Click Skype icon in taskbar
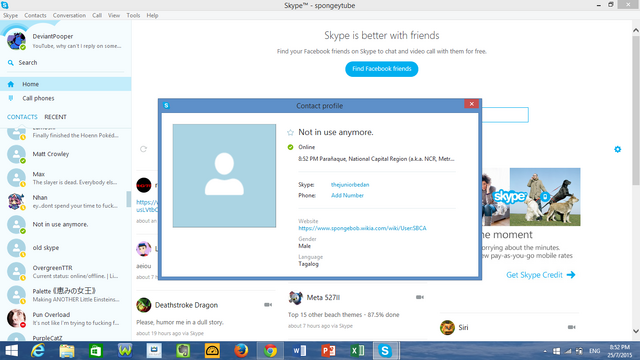 coord(385,351)
